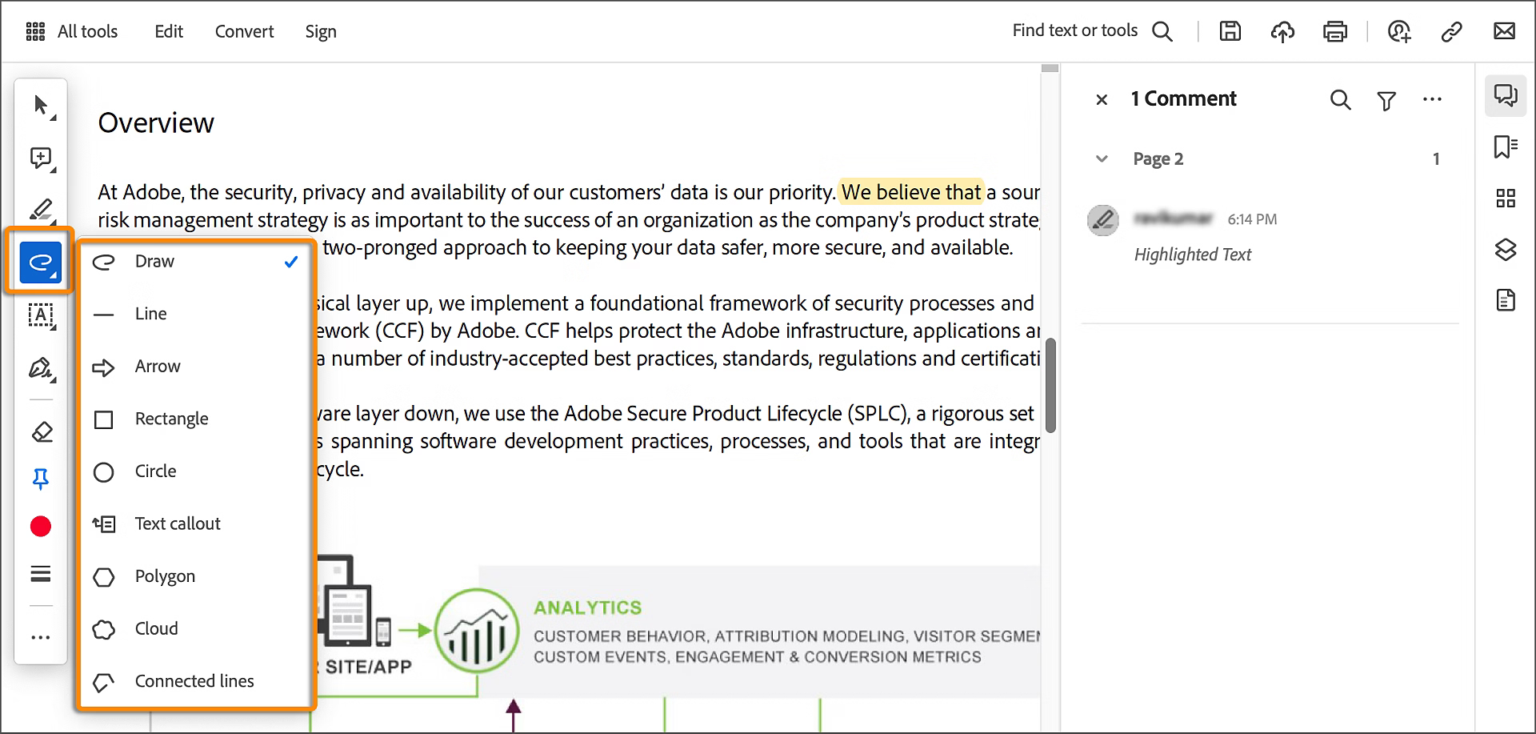
Task: Close the comments panel
Action: coord(1101,99)
